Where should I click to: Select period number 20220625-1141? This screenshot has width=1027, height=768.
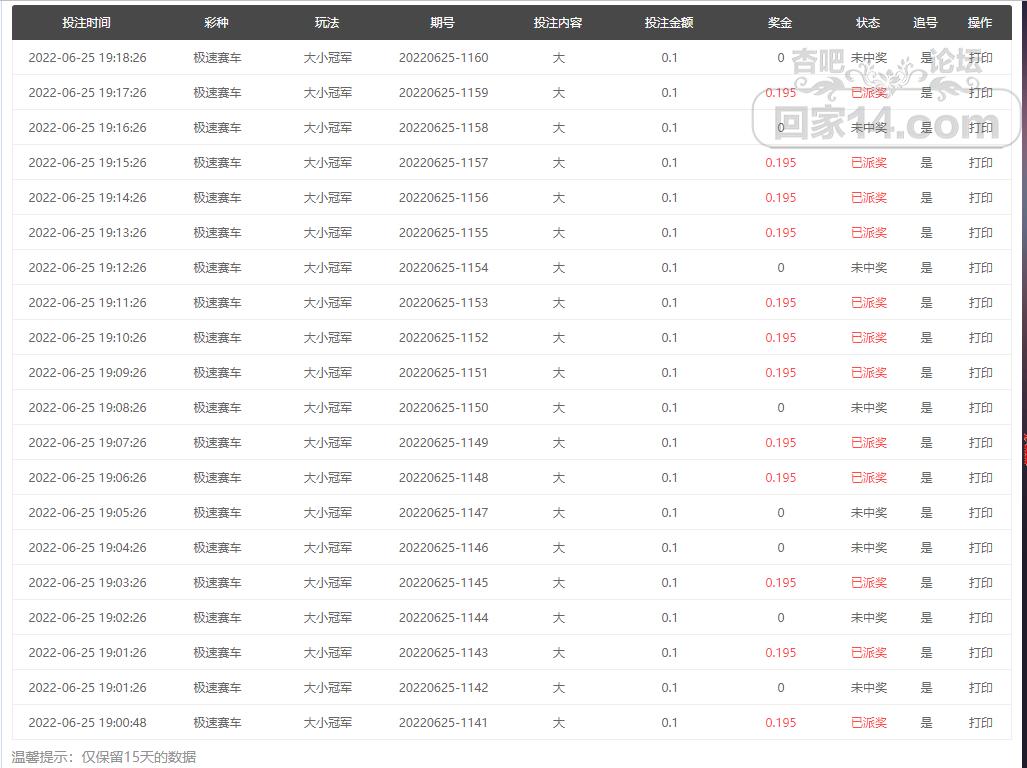click(443, 723)
